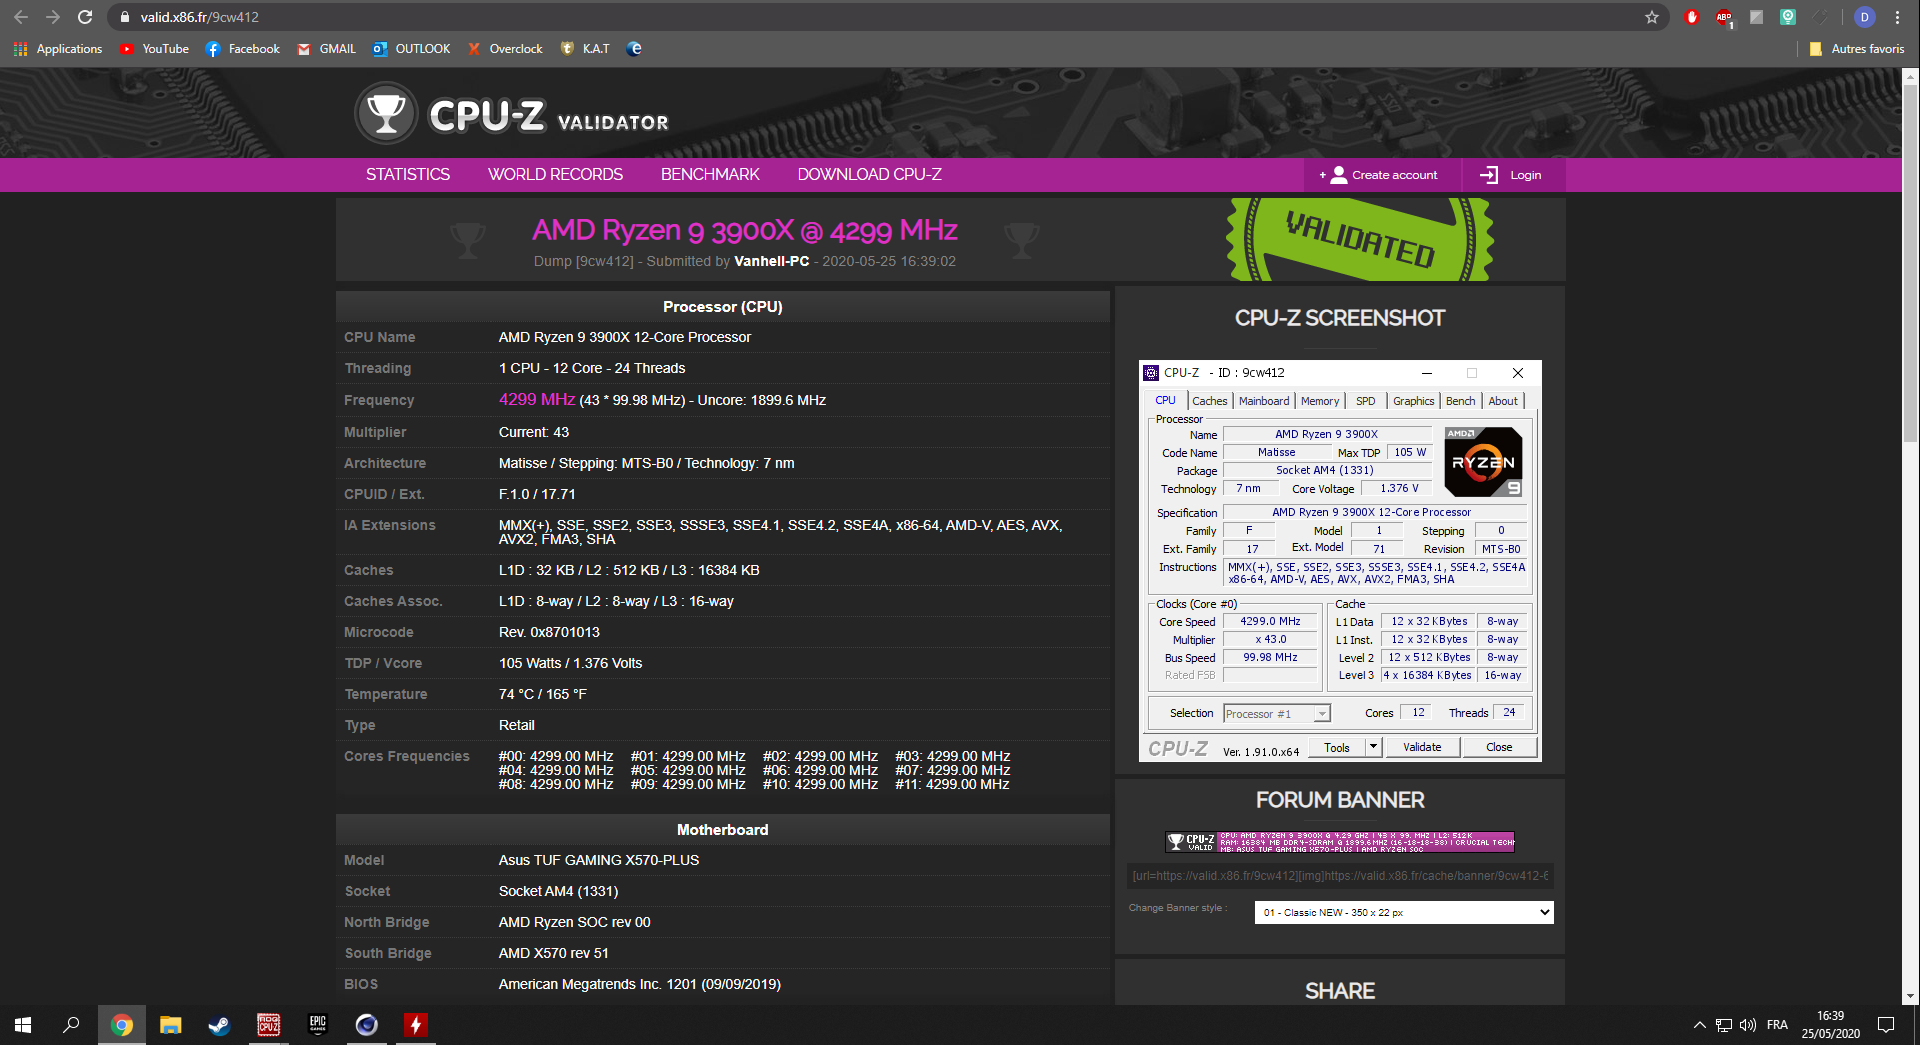Screen dimensions: 1920x1045
Task: Bookmark this page with the star icon
Action: point(1652,17)
